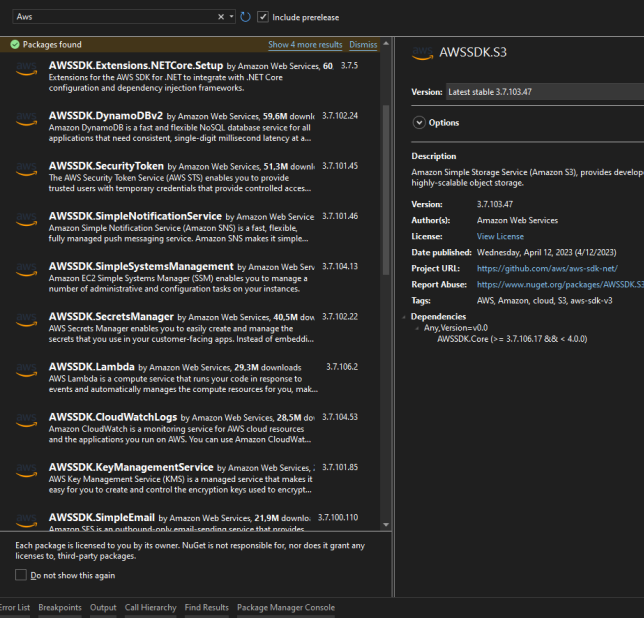Click version 3.7.102.24 of DynamoDBv2
This screenshot has height=618, width=644.
tap(340, 116)
